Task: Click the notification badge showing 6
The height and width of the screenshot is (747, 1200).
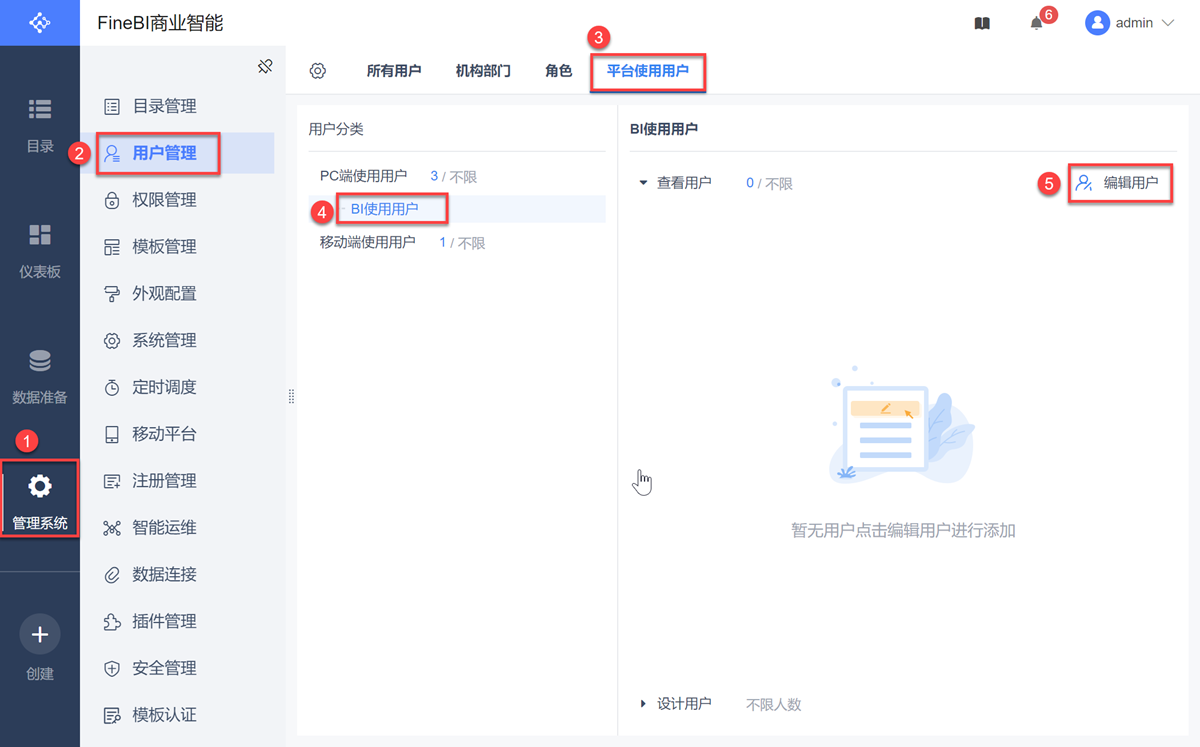Action: (x=1048, y=14)
